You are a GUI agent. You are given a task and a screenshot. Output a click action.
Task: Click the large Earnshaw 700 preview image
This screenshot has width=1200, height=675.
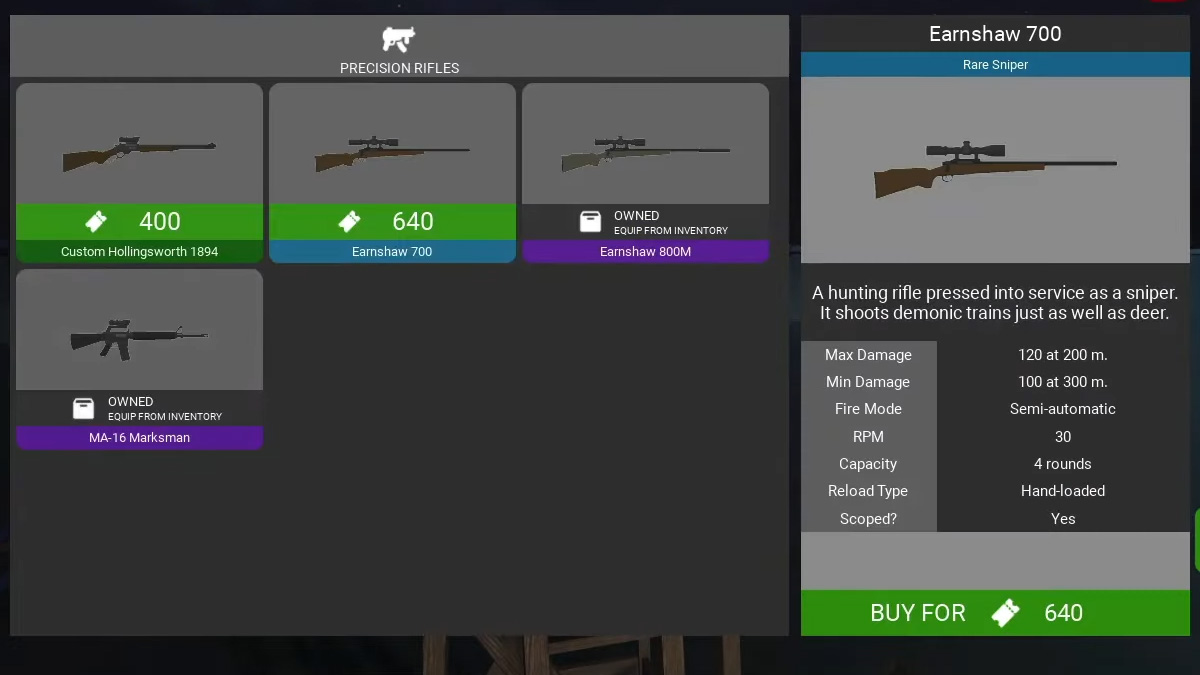click(995, 170)
